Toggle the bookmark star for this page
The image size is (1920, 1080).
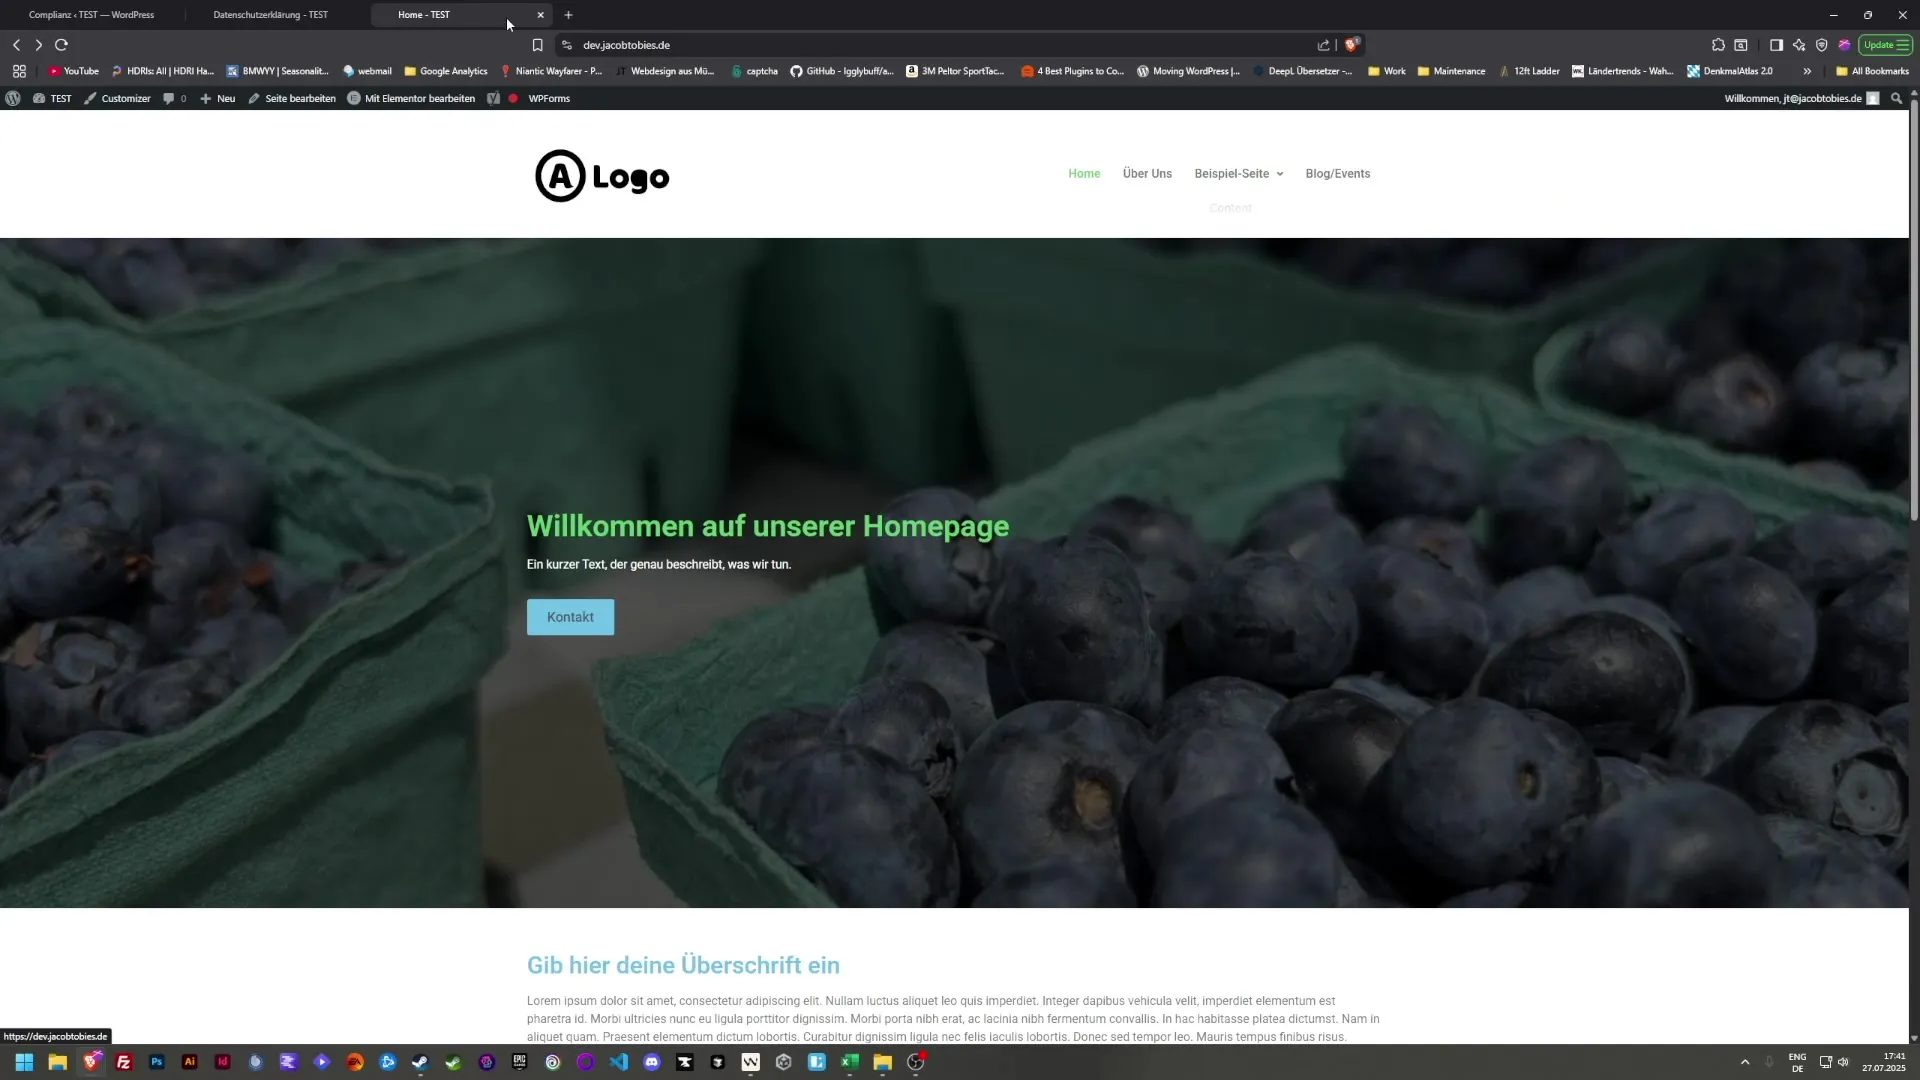538,45
